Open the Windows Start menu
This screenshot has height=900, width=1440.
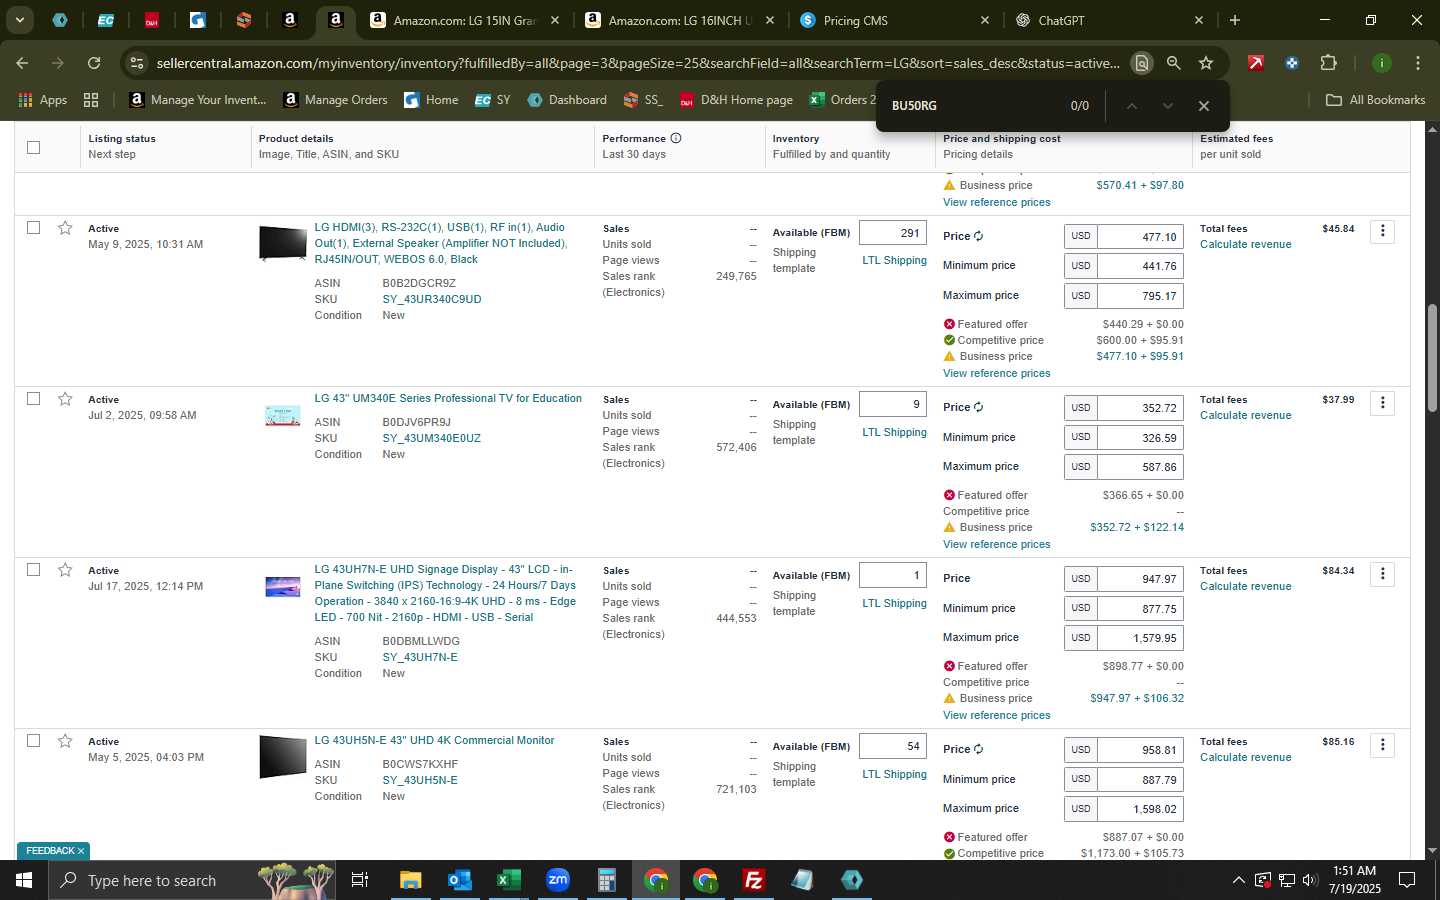pyautogui.click(x=24, y=880)
